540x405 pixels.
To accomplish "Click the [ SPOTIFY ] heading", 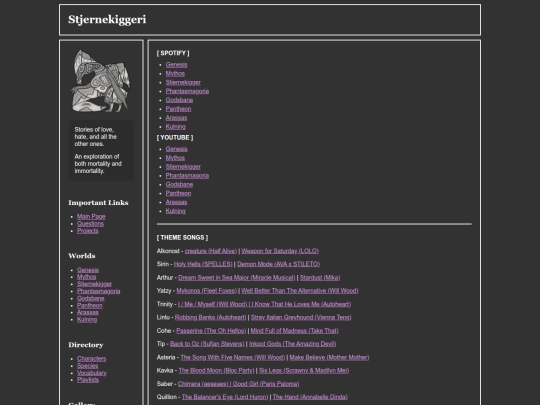I will tap(173, 53).
